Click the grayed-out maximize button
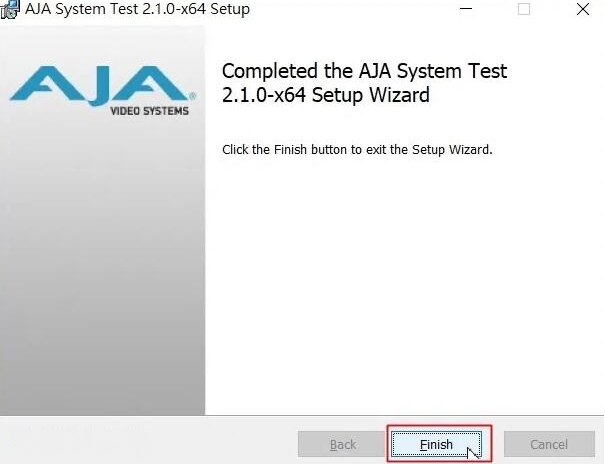Image resolution: width=605 pixels, height=464 pixels. coord(524,9)
